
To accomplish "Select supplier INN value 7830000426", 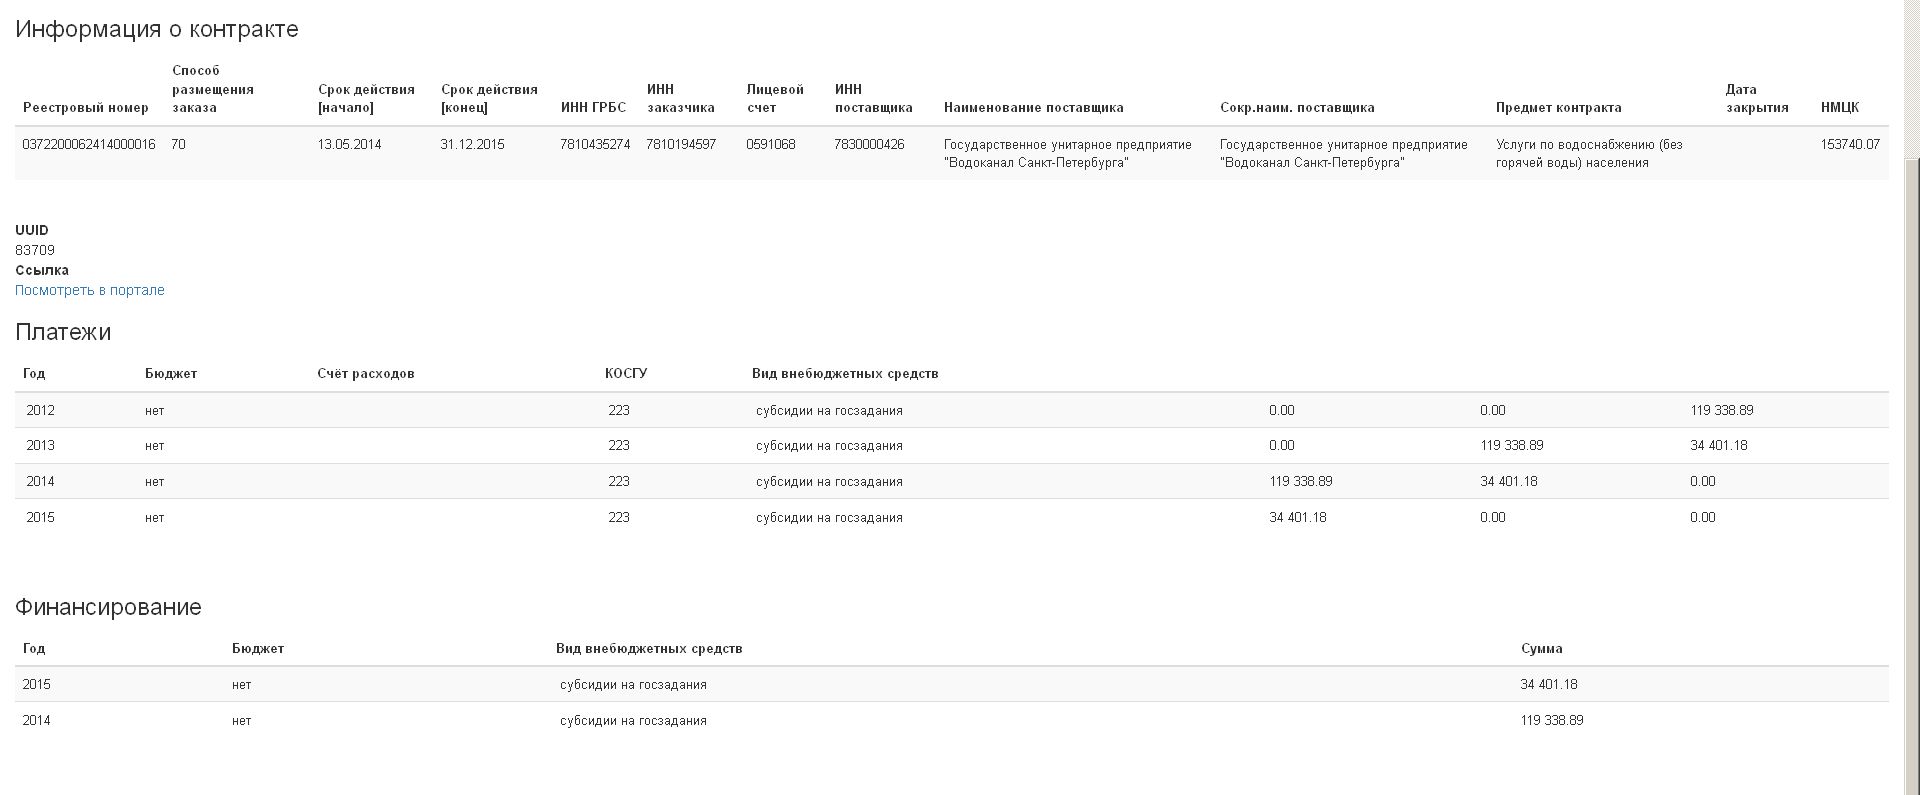I will 869,145.
